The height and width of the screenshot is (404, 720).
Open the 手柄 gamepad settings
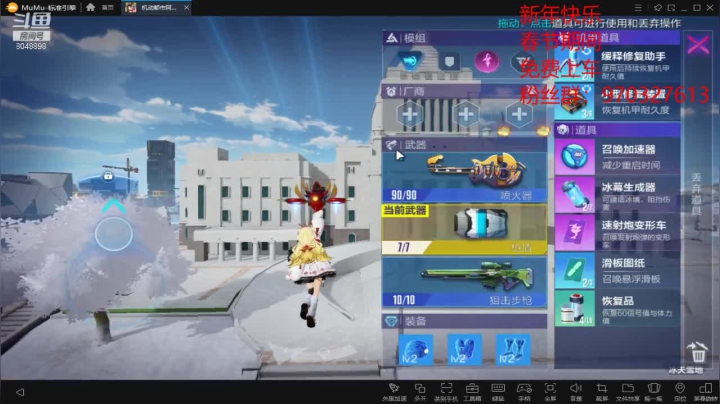[x=524, y=392]
